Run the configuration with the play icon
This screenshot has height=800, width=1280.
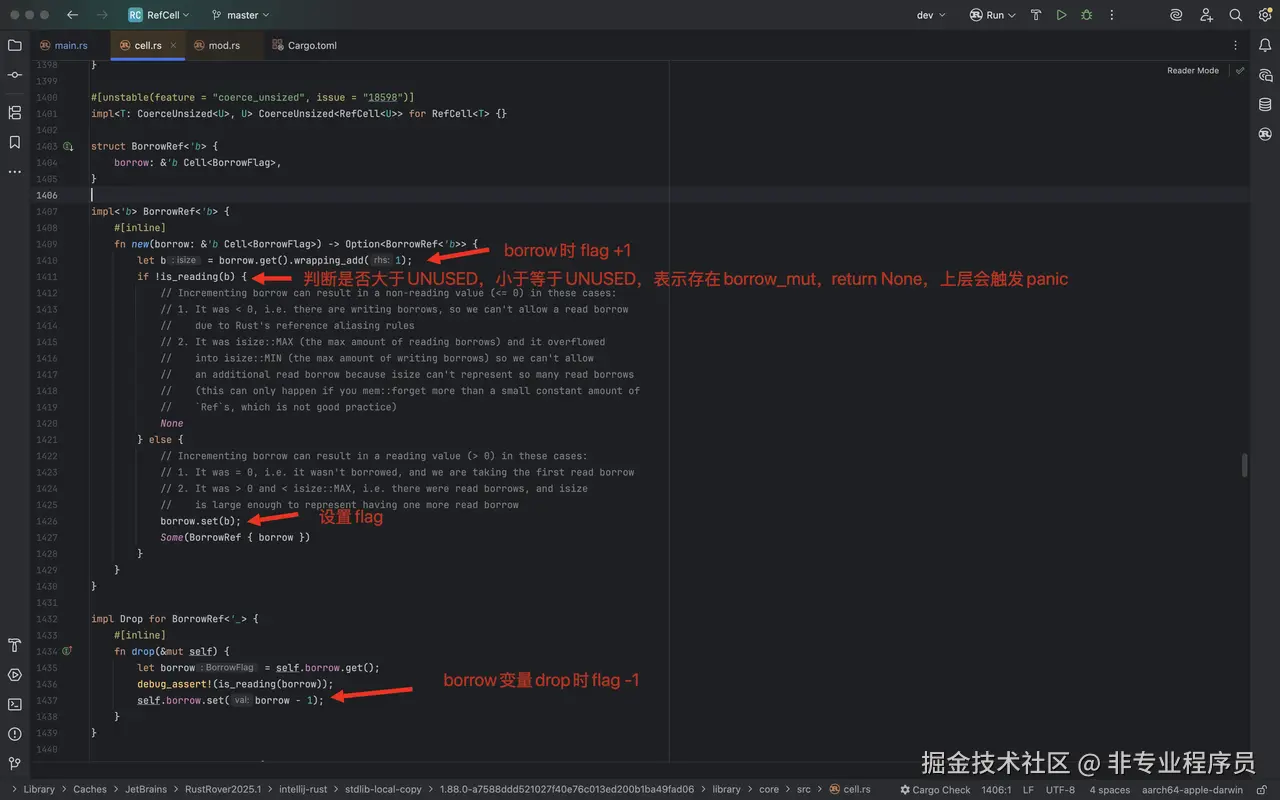(1061, 15)
